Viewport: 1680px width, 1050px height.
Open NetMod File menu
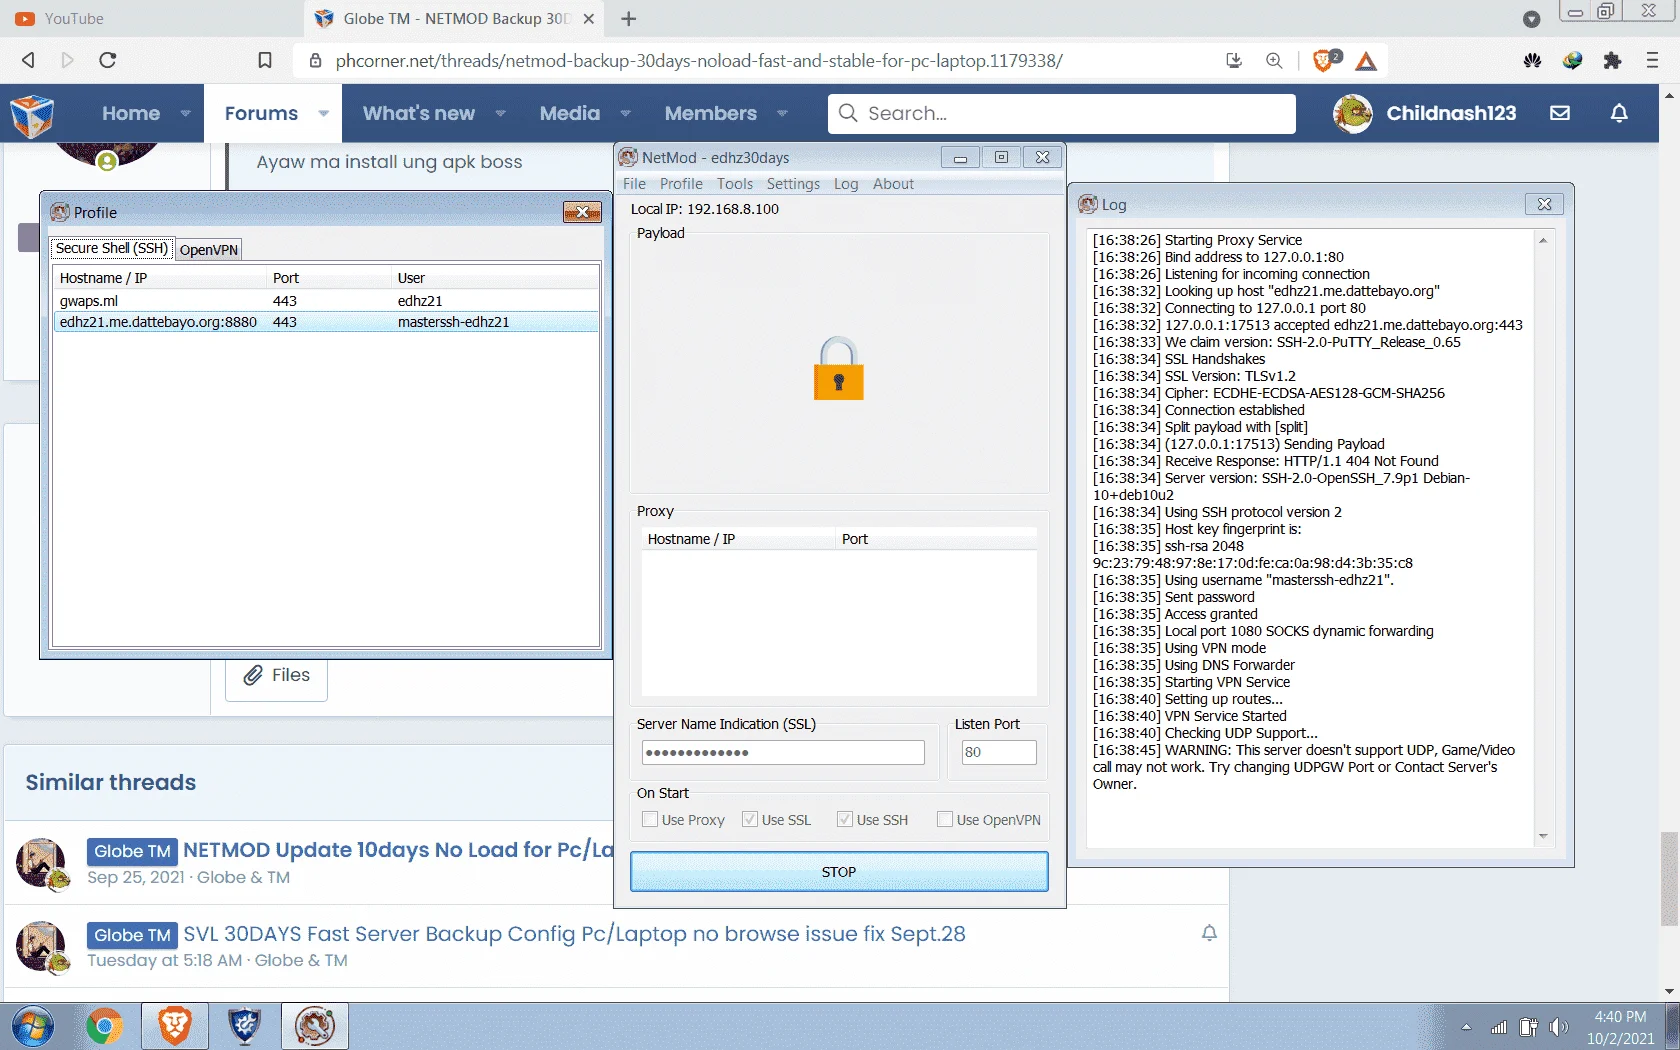[x=634, y=184]
